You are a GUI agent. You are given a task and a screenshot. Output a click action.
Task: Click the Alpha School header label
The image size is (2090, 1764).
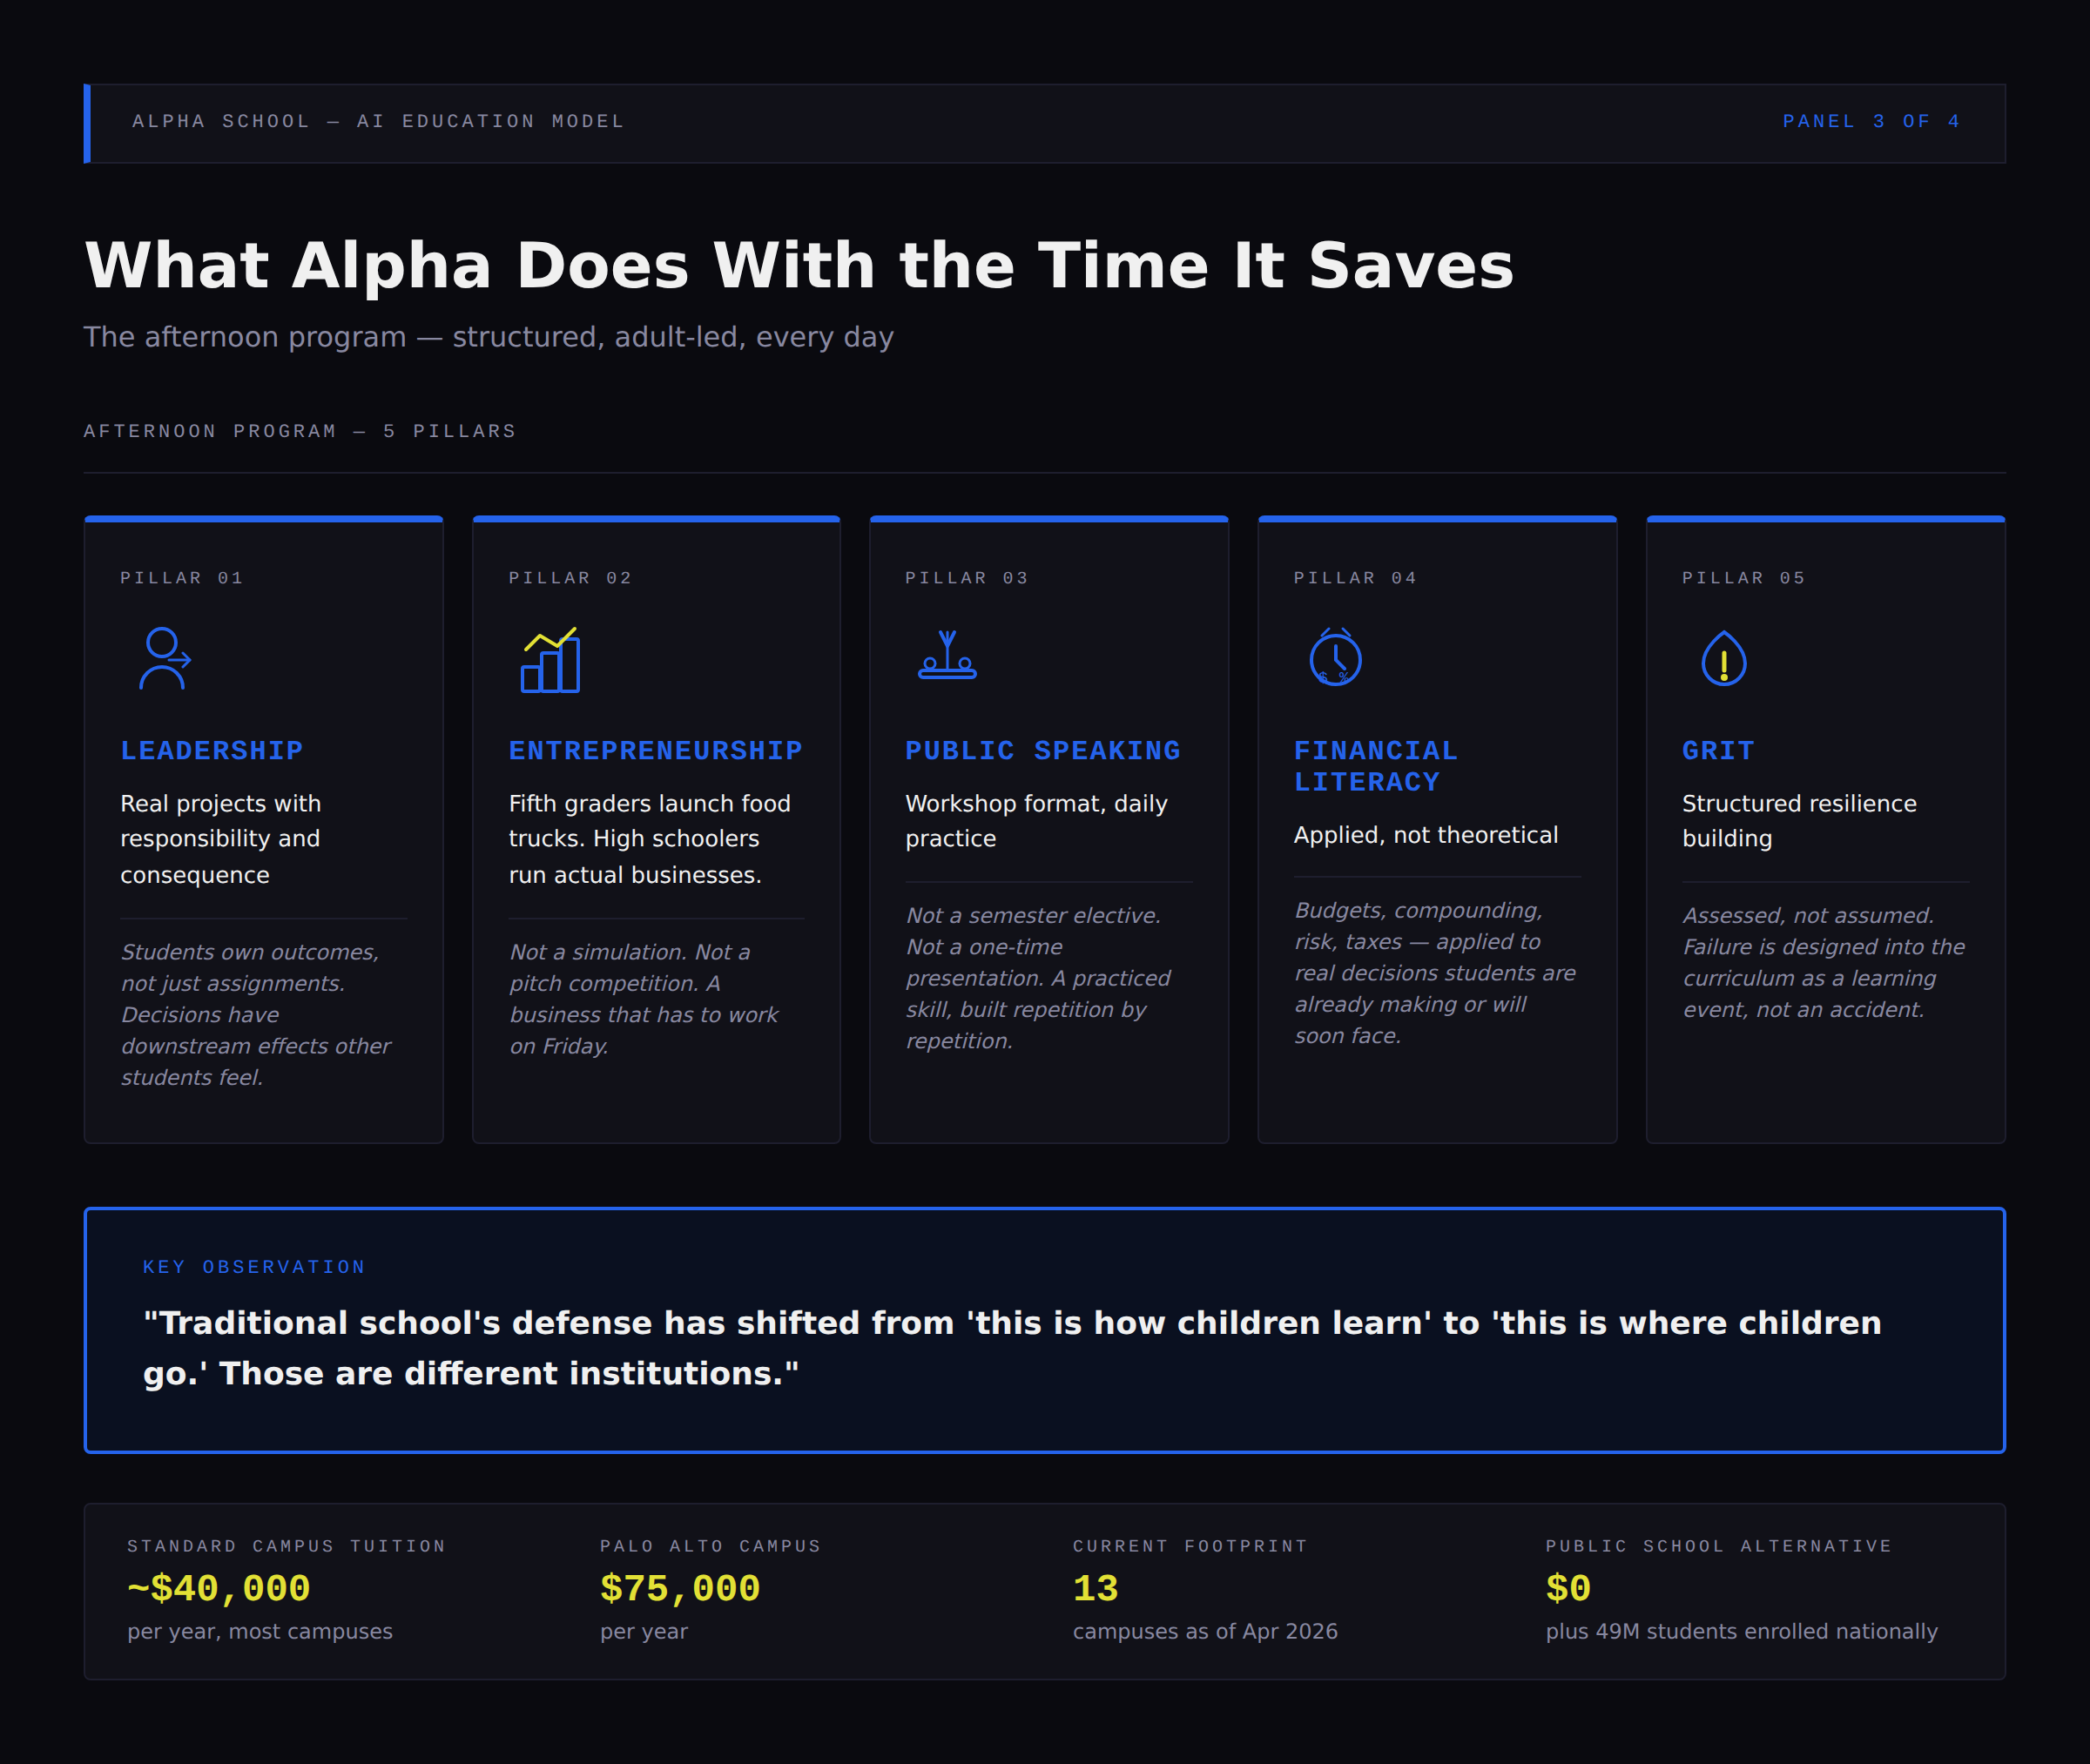pyautogui.click(x=378, y=121)
